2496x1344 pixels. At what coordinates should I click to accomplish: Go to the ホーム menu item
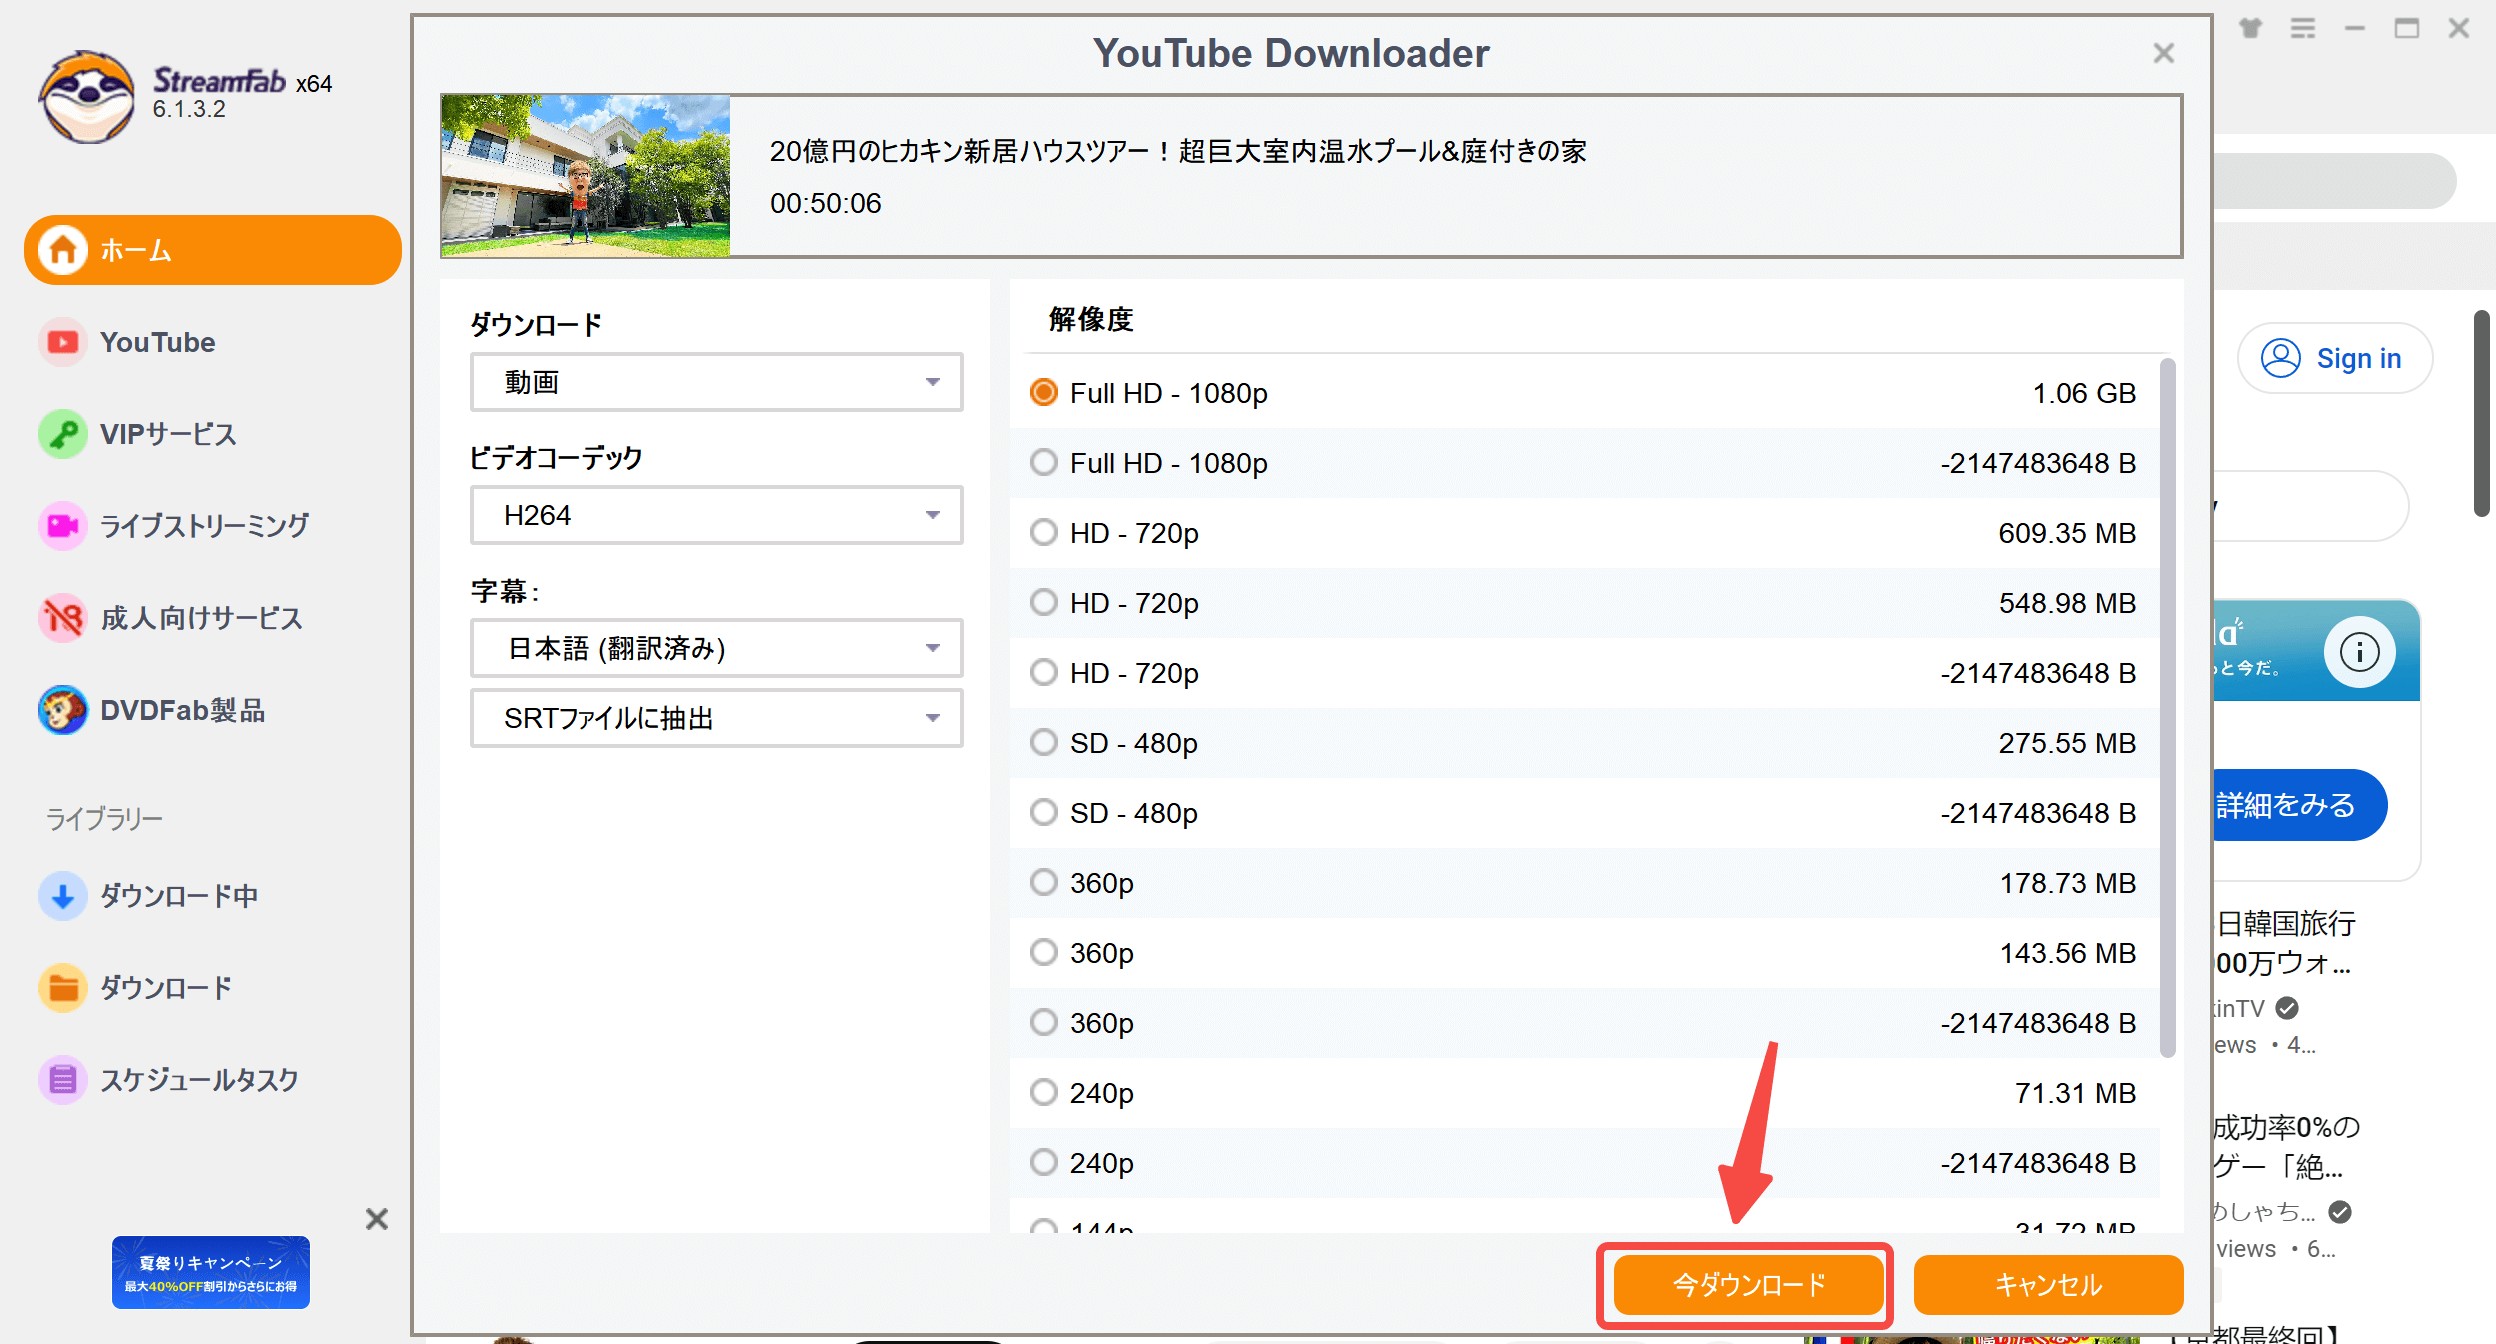(212, 250)
